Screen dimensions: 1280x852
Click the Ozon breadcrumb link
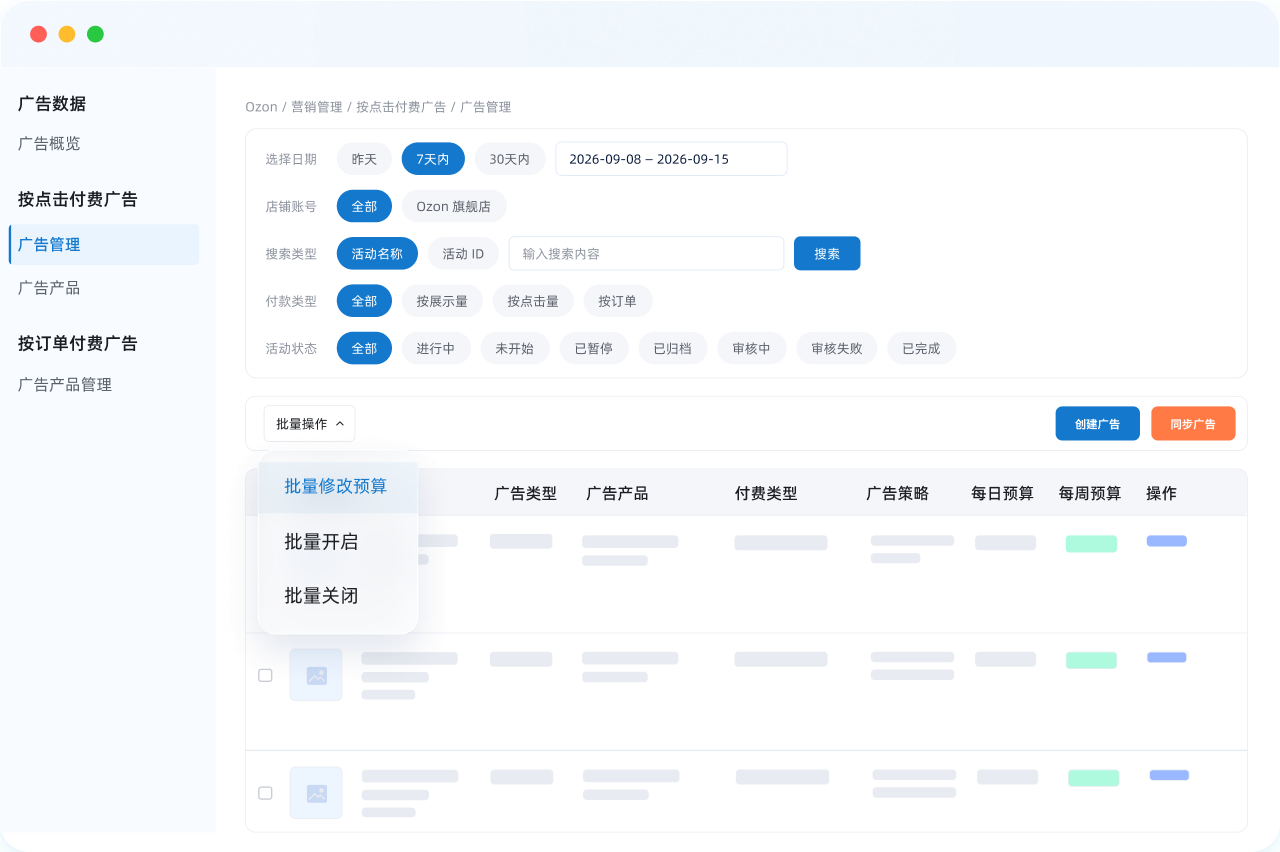[x=261, y=107]
